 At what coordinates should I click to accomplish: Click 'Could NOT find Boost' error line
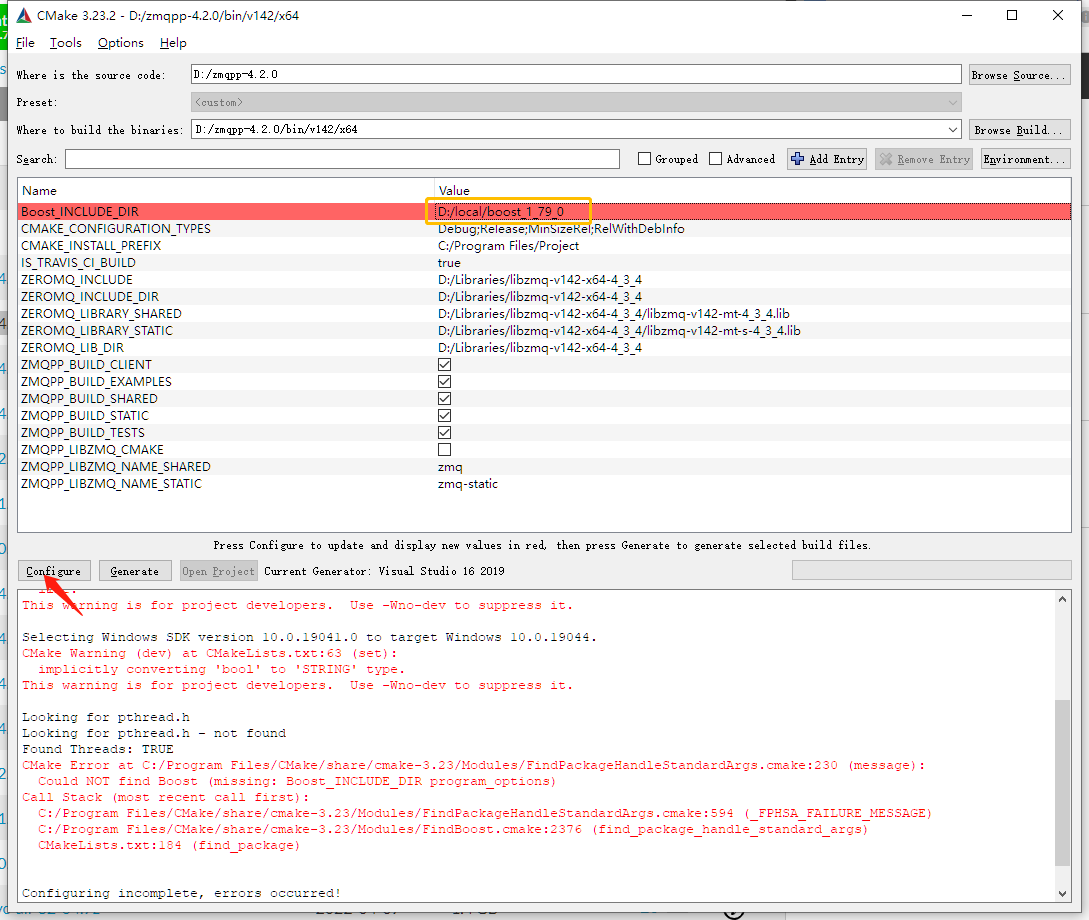tap(297, 781)
